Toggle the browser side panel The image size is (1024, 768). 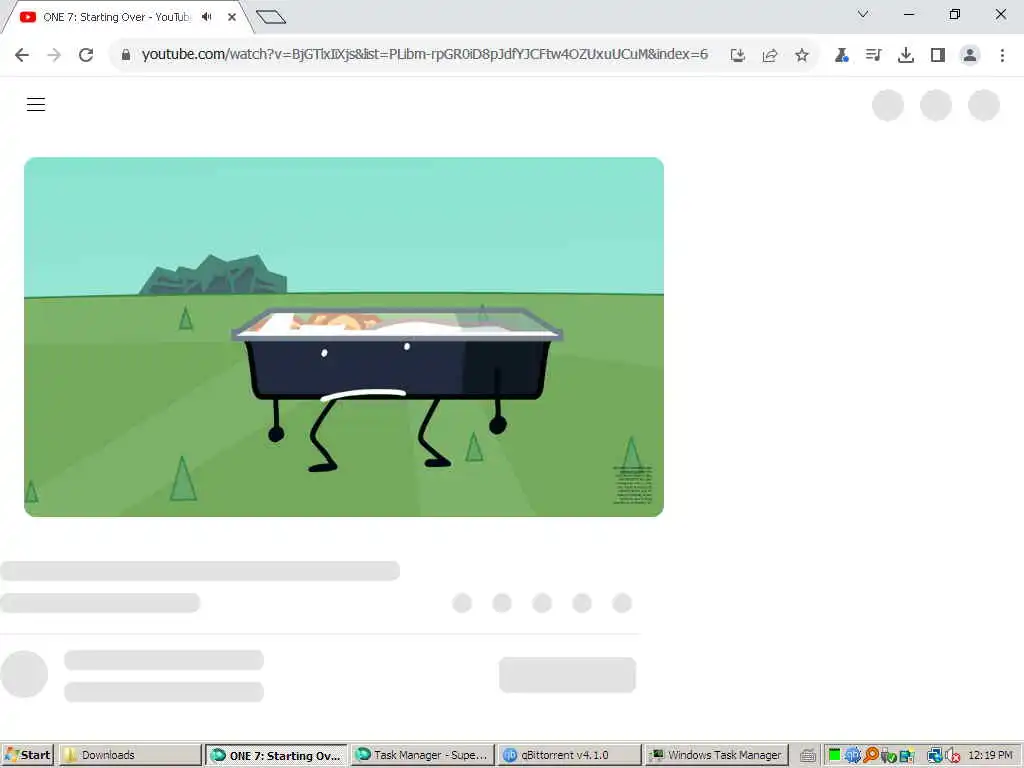pyautogui.click(x=938, y=56)
